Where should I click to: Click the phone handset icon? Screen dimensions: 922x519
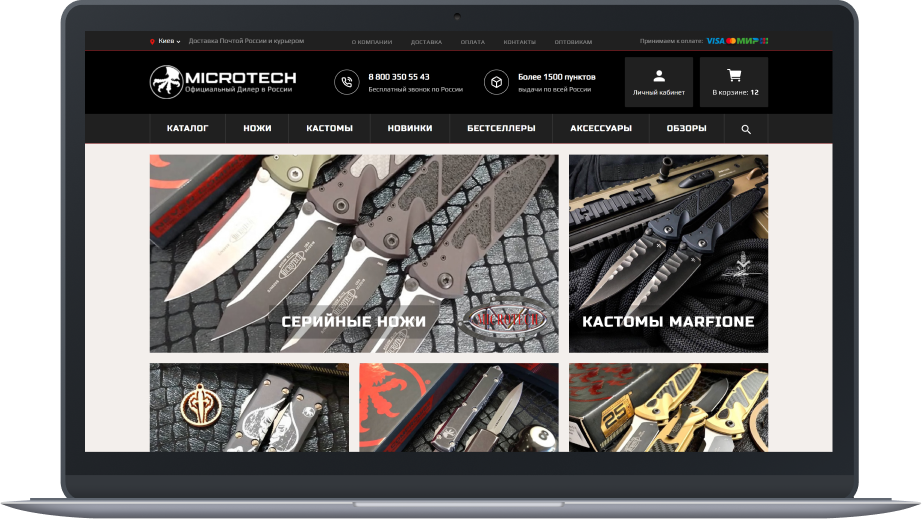click(347, 82)
